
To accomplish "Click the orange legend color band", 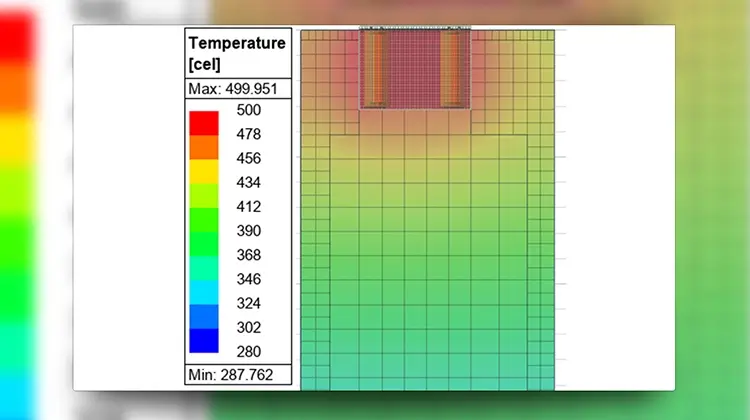I will 204,146.
